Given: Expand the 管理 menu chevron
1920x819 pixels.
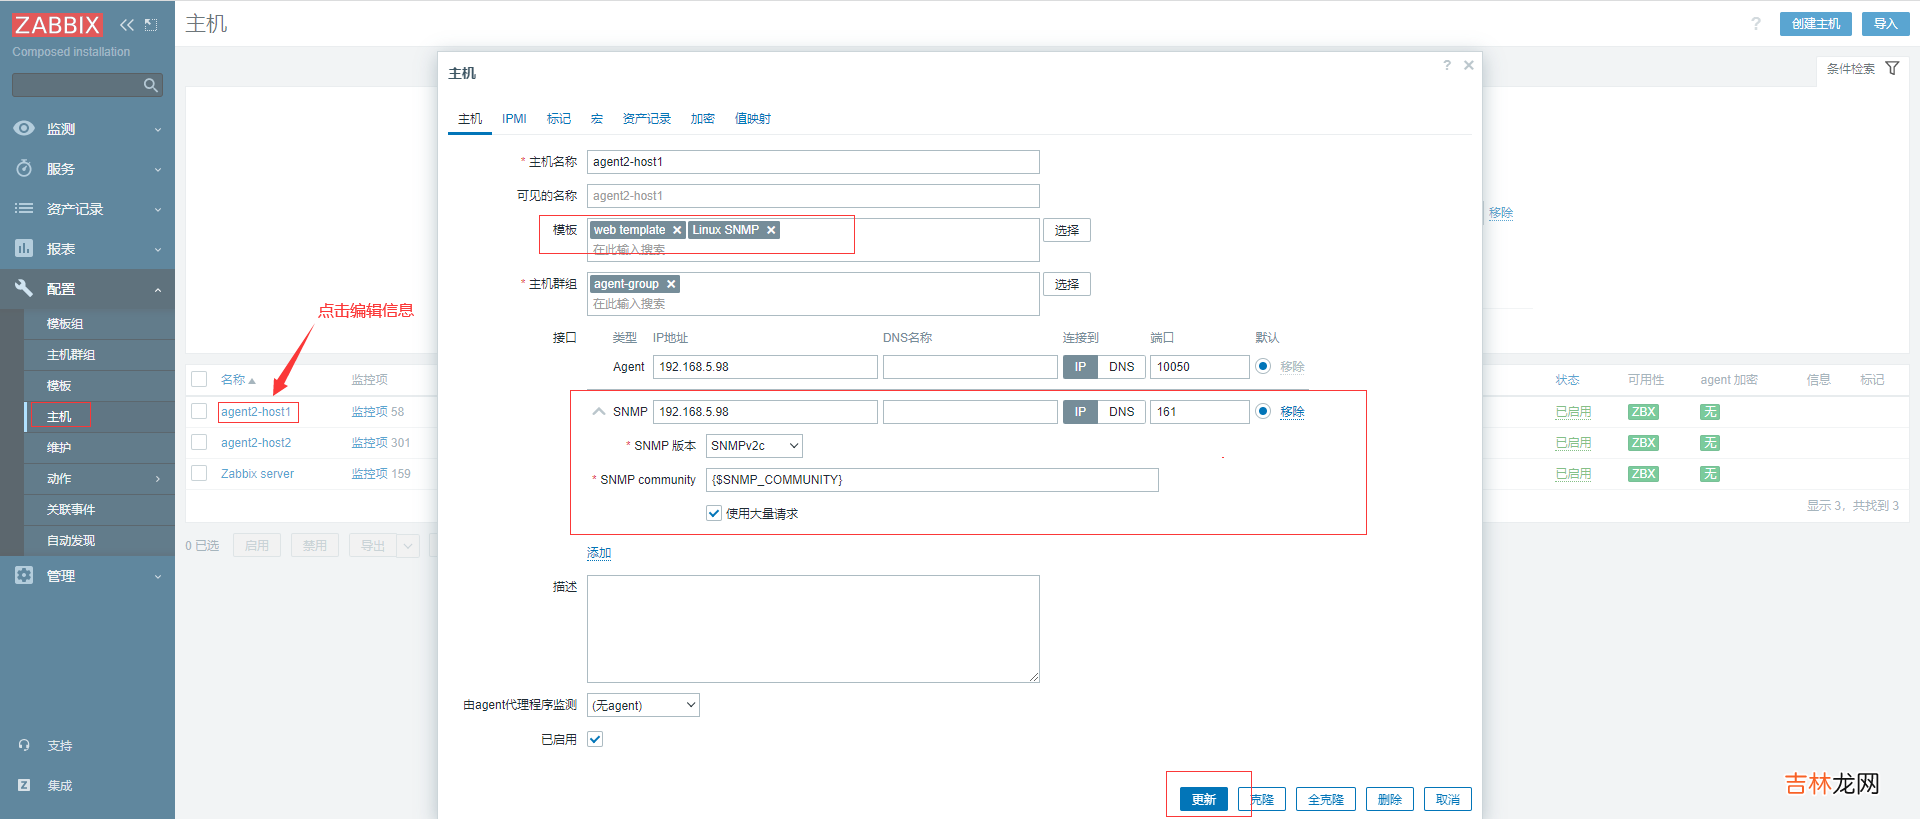Looking at the screenshot, I should click(157, 577).
